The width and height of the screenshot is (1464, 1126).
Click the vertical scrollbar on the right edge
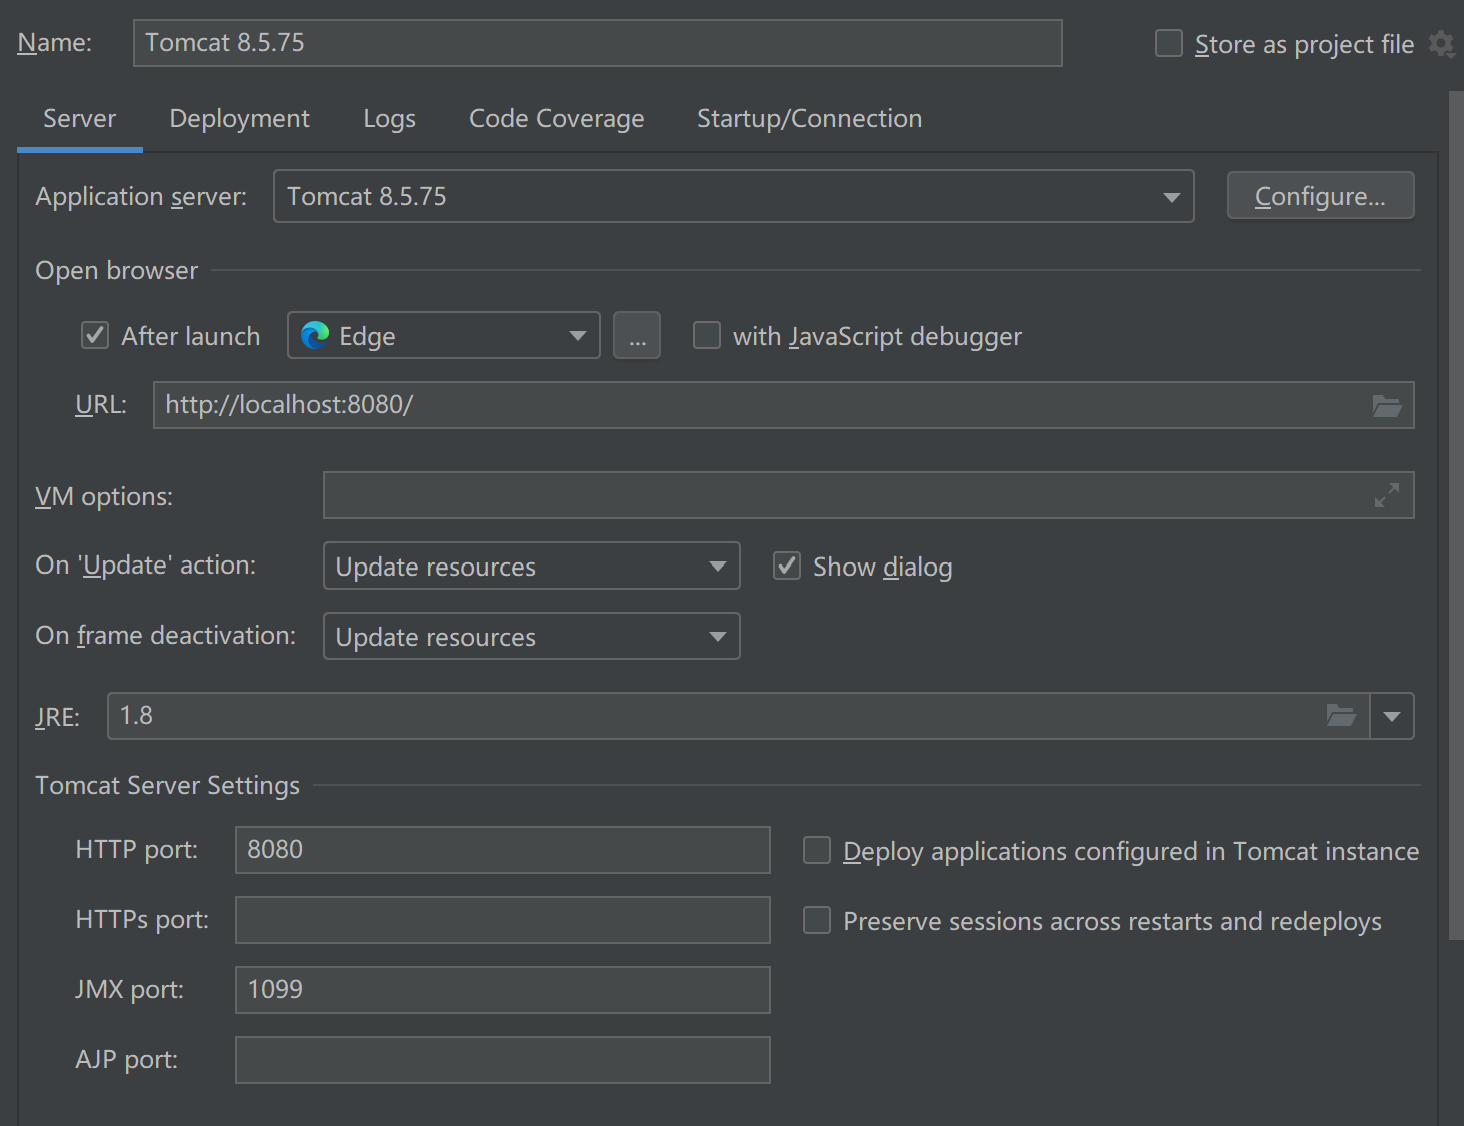point(1456,516)
